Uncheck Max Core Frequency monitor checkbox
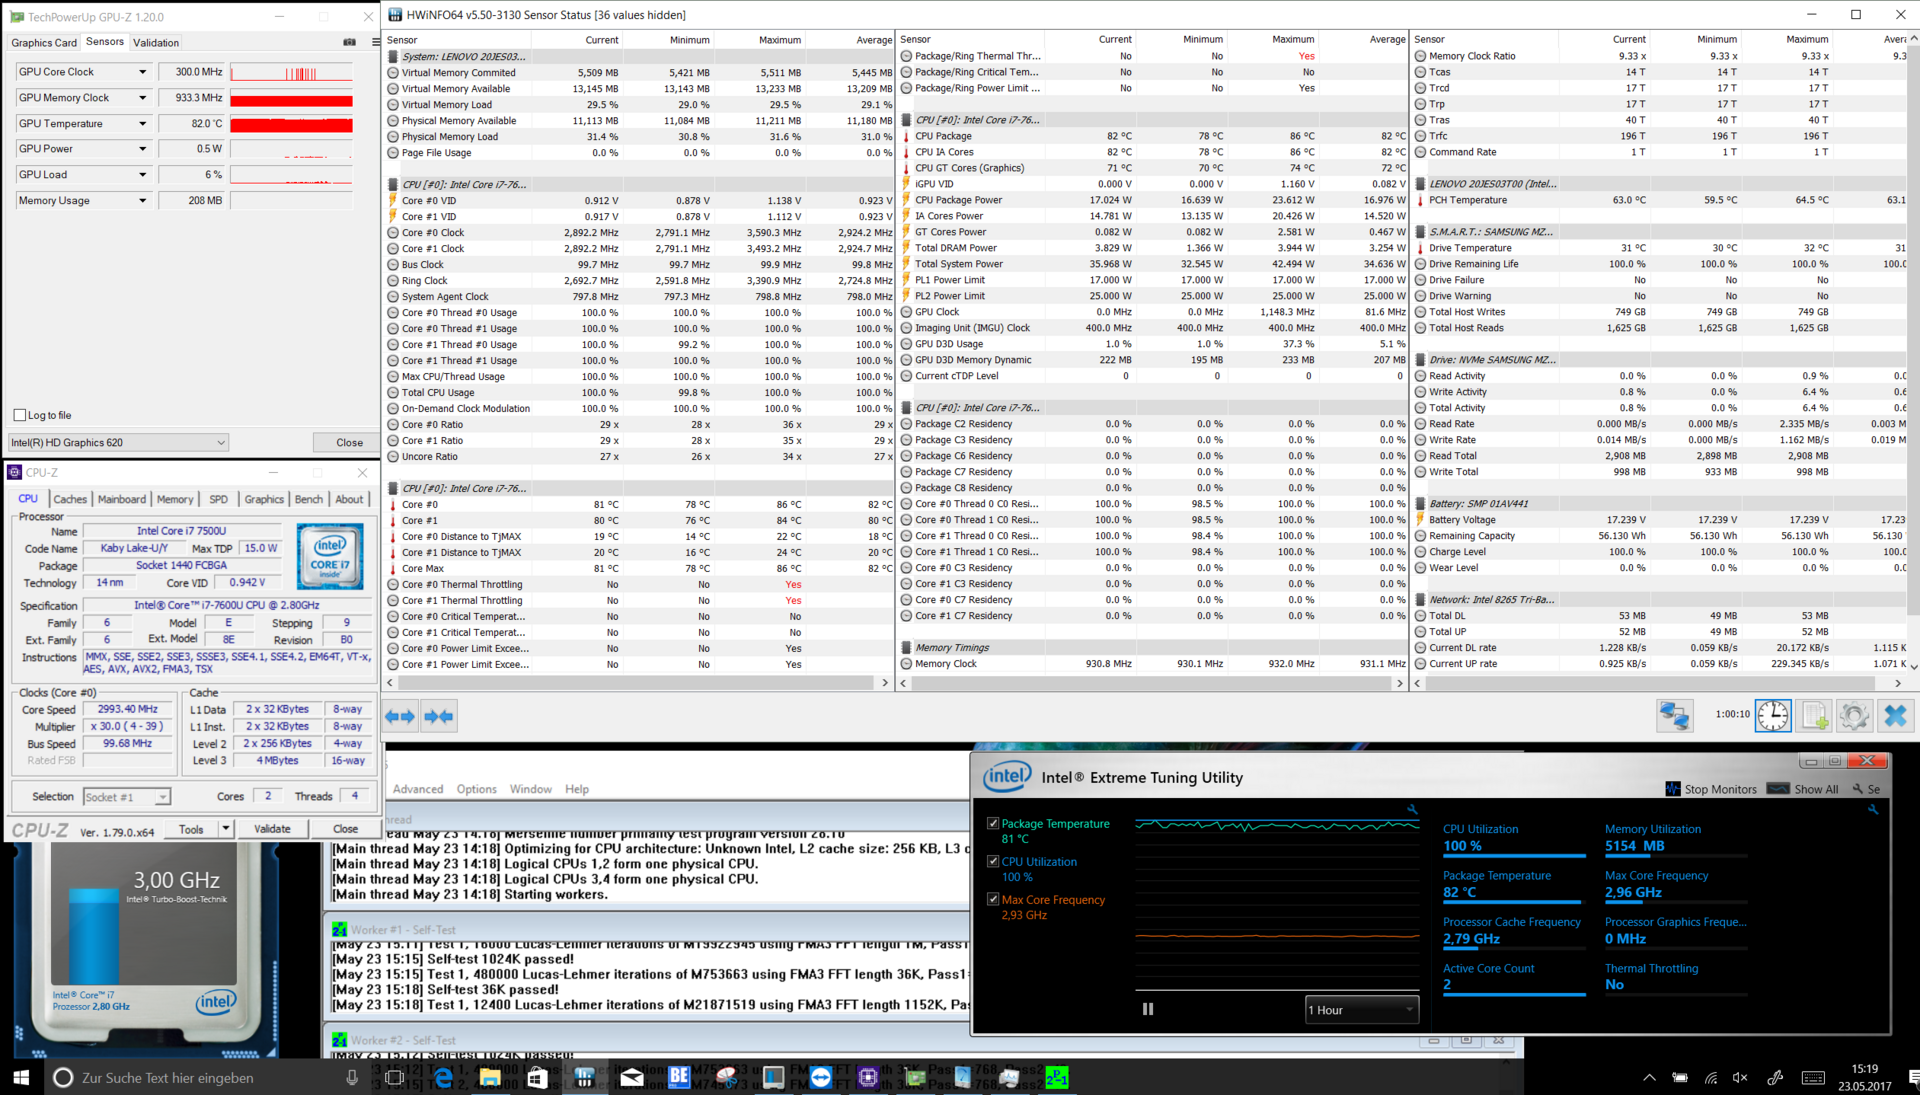 (993, 899)
